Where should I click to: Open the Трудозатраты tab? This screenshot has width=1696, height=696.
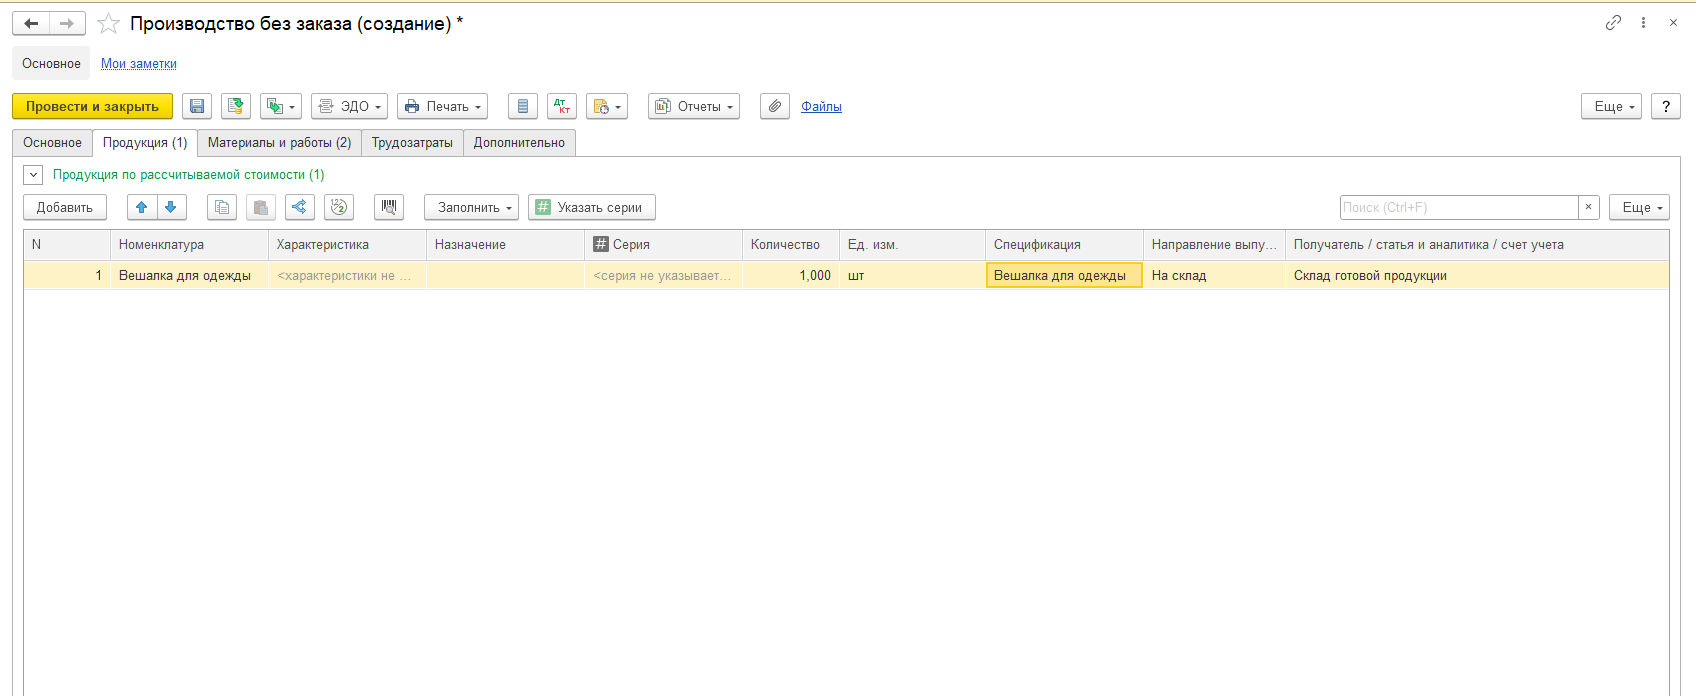click(412, 143)
